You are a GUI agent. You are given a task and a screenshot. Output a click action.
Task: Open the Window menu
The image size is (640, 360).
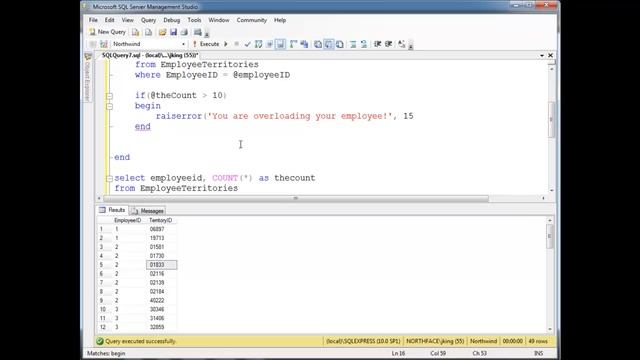pyautogui.click(x=219, y=20)
